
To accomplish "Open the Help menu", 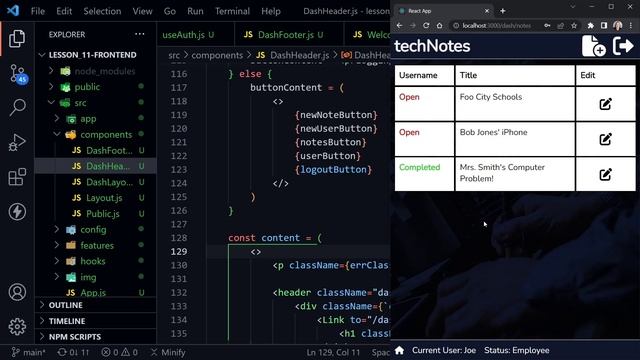I will 271,11.
